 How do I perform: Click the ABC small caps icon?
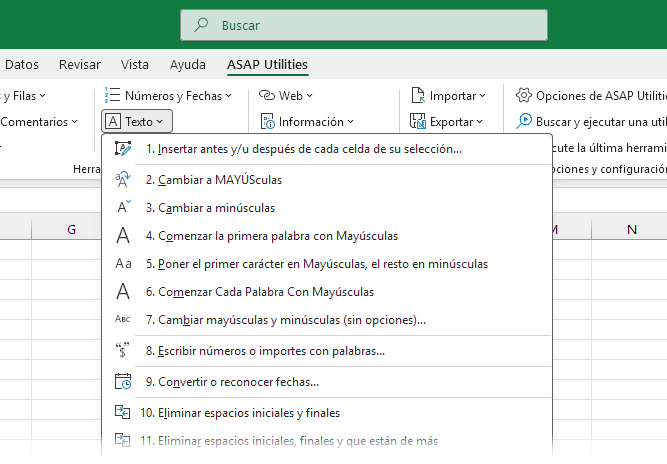[x=123, y=319]
